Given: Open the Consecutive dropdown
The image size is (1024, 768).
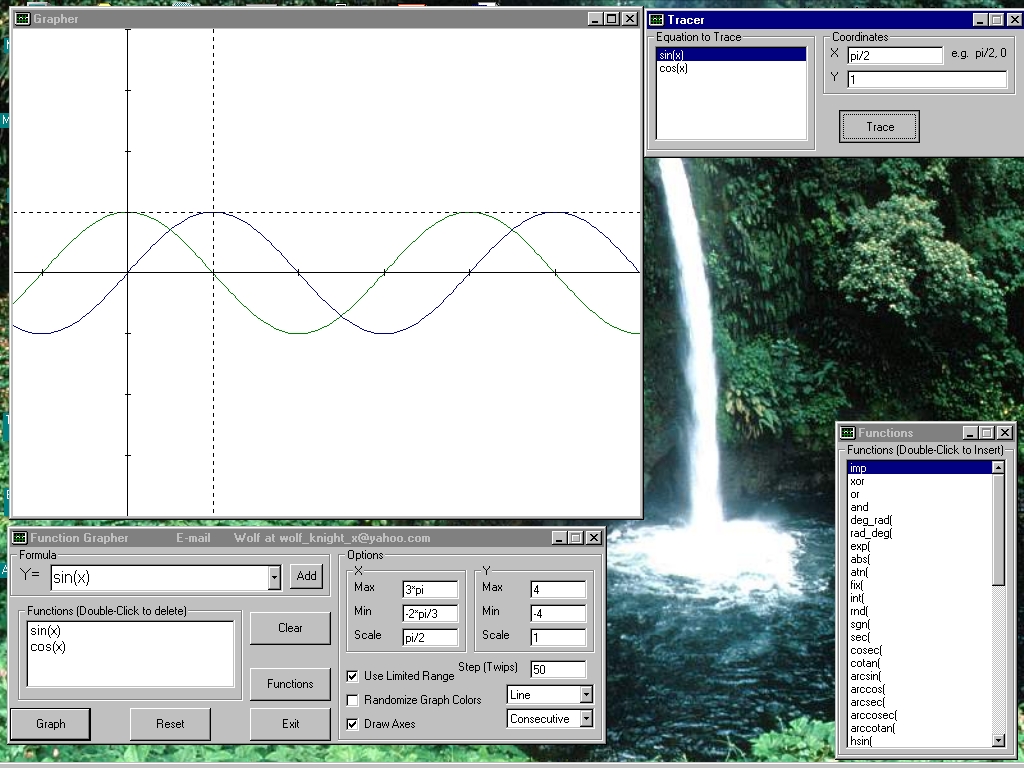Looking at the screenshot, I should (586, 719).
